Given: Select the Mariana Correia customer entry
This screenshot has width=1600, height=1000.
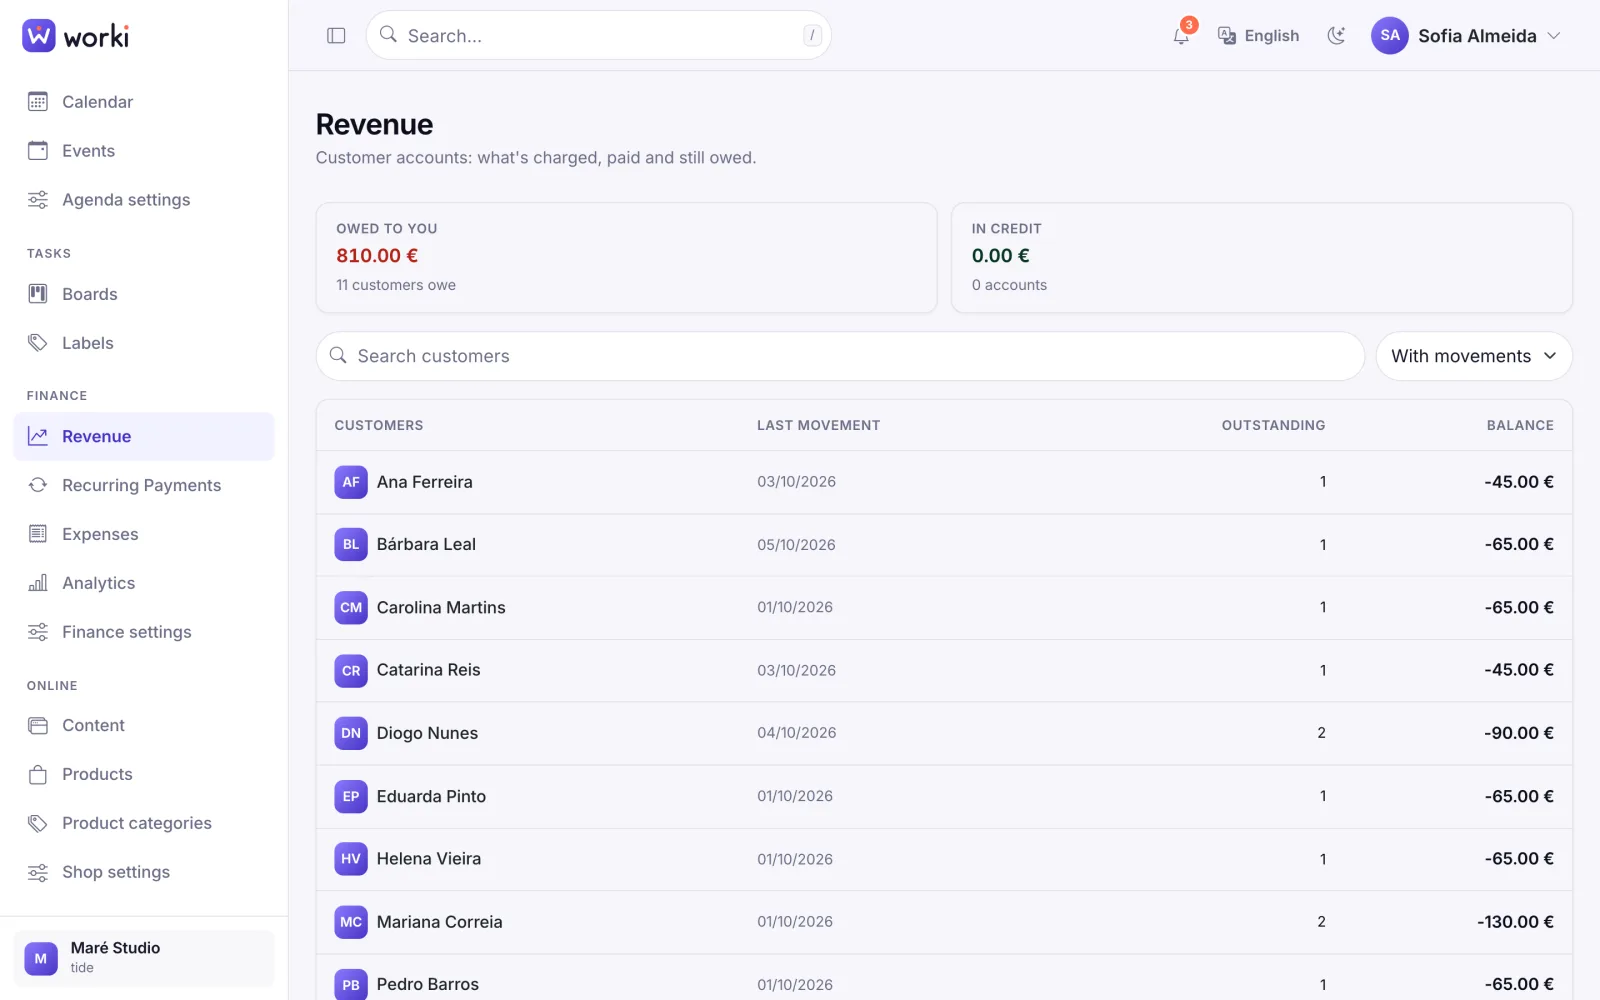Looking at the screenshot, I should pos(944,922).
